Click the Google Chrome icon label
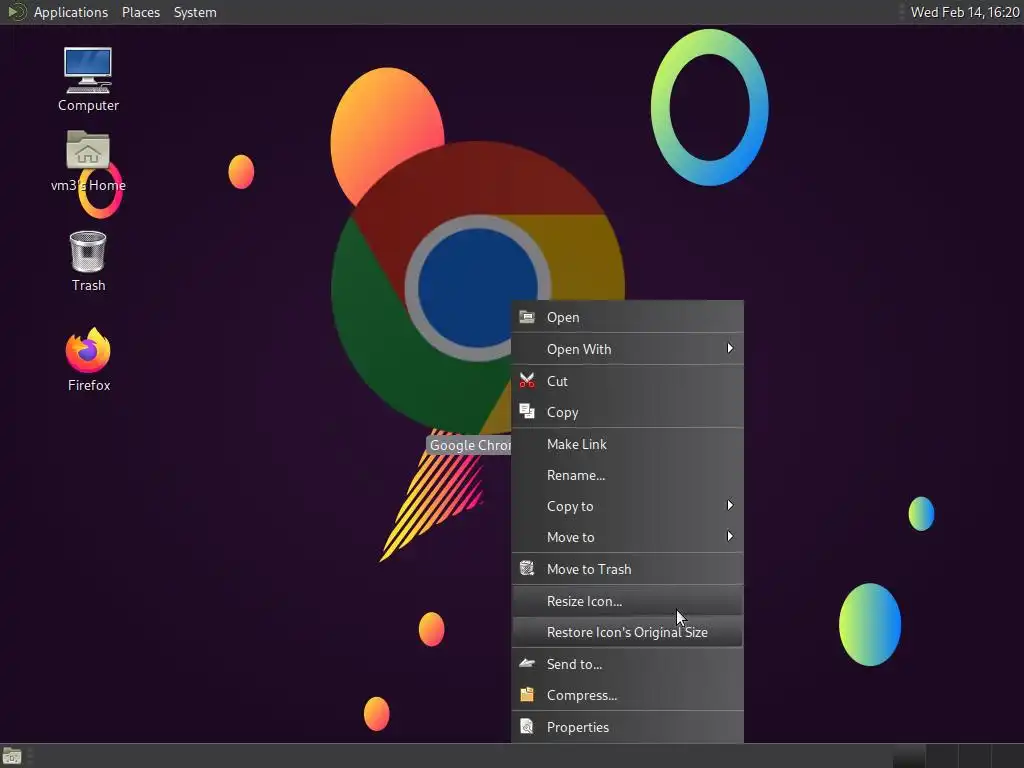This screenshot has width=1024, height=768. coord(469,445)
